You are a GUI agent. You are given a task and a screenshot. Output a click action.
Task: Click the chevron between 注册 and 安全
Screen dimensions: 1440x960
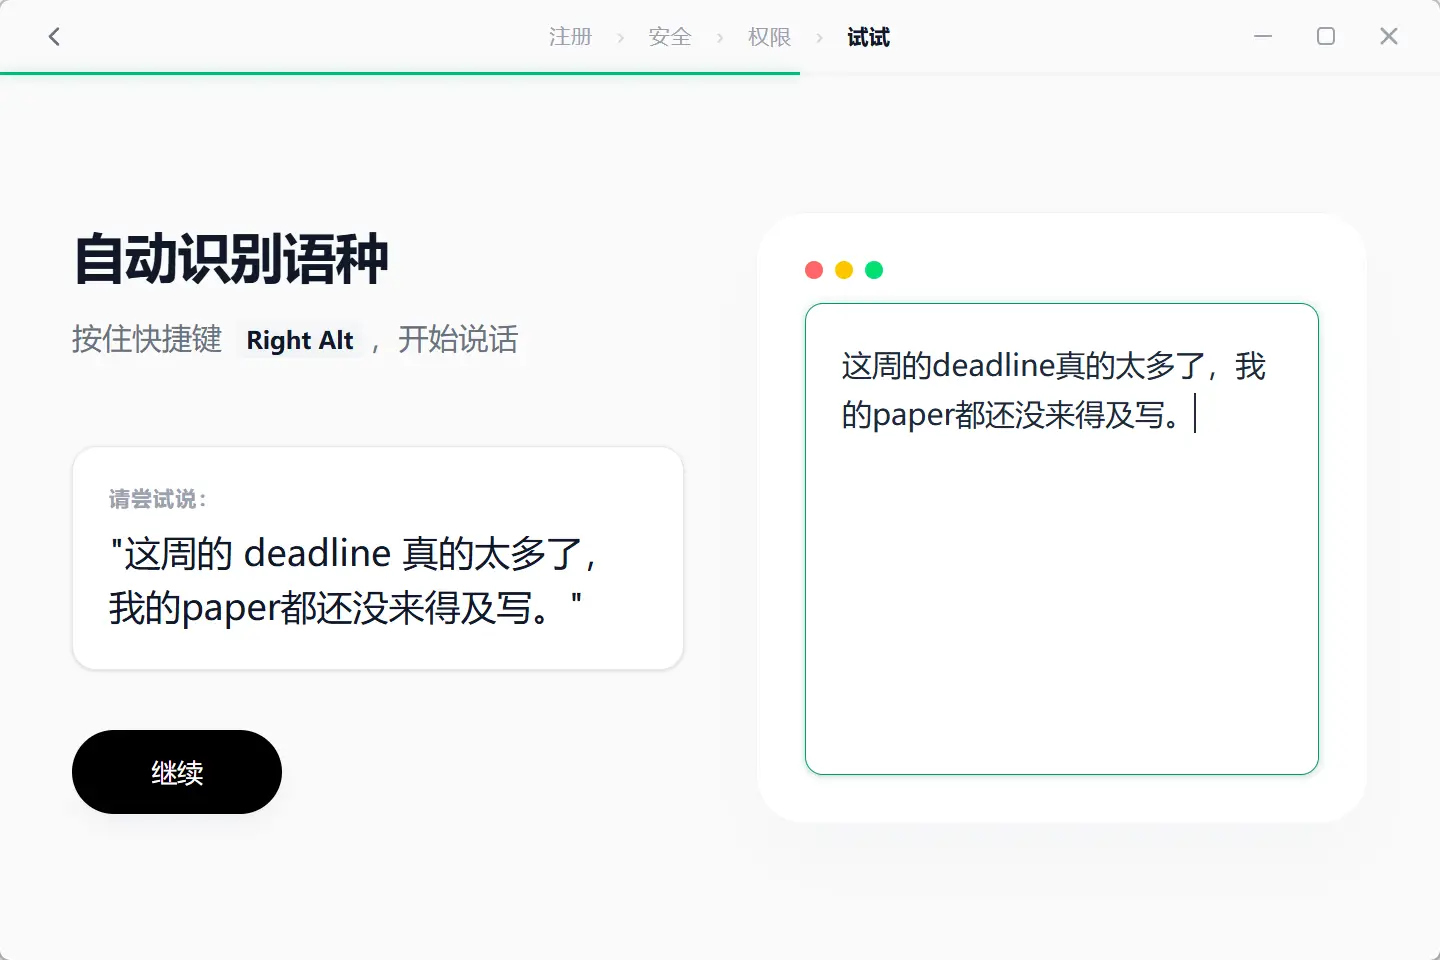tap(620, 38)
